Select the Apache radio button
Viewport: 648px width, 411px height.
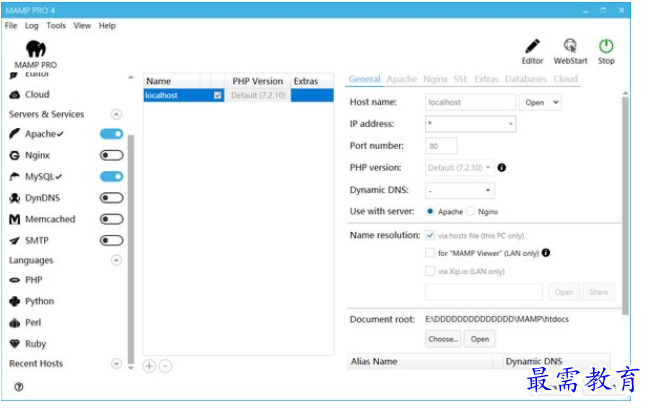pos(430,211)
